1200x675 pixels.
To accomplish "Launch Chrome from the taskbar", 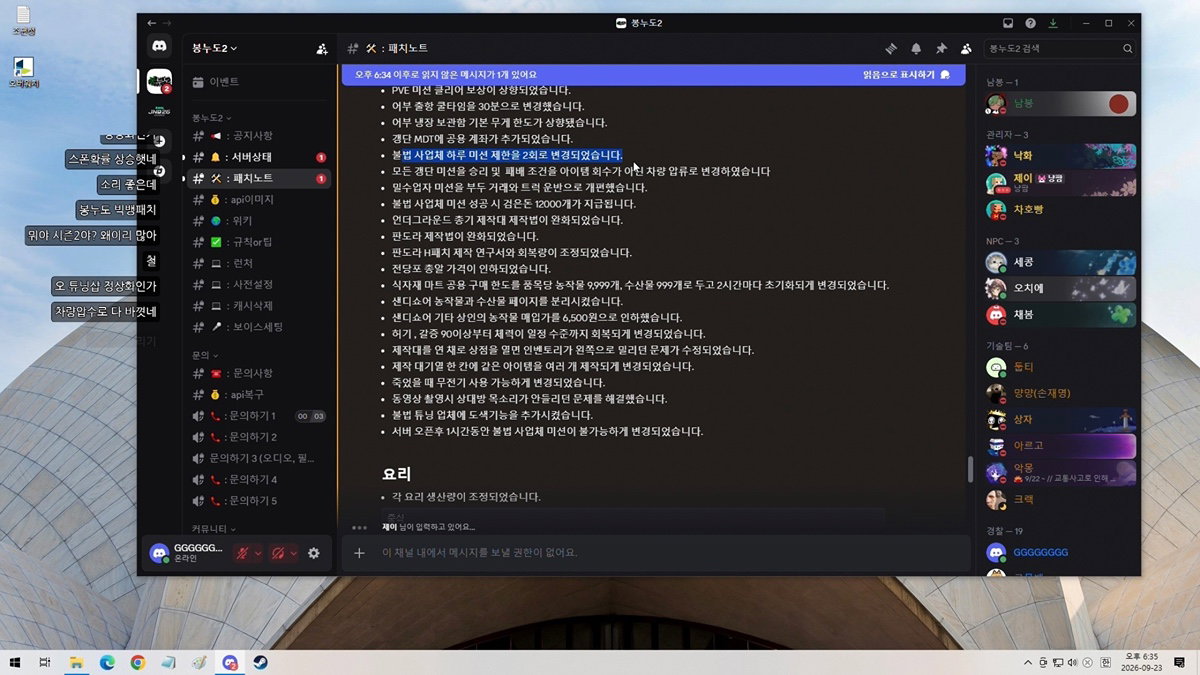I will [x=138, y=662].
